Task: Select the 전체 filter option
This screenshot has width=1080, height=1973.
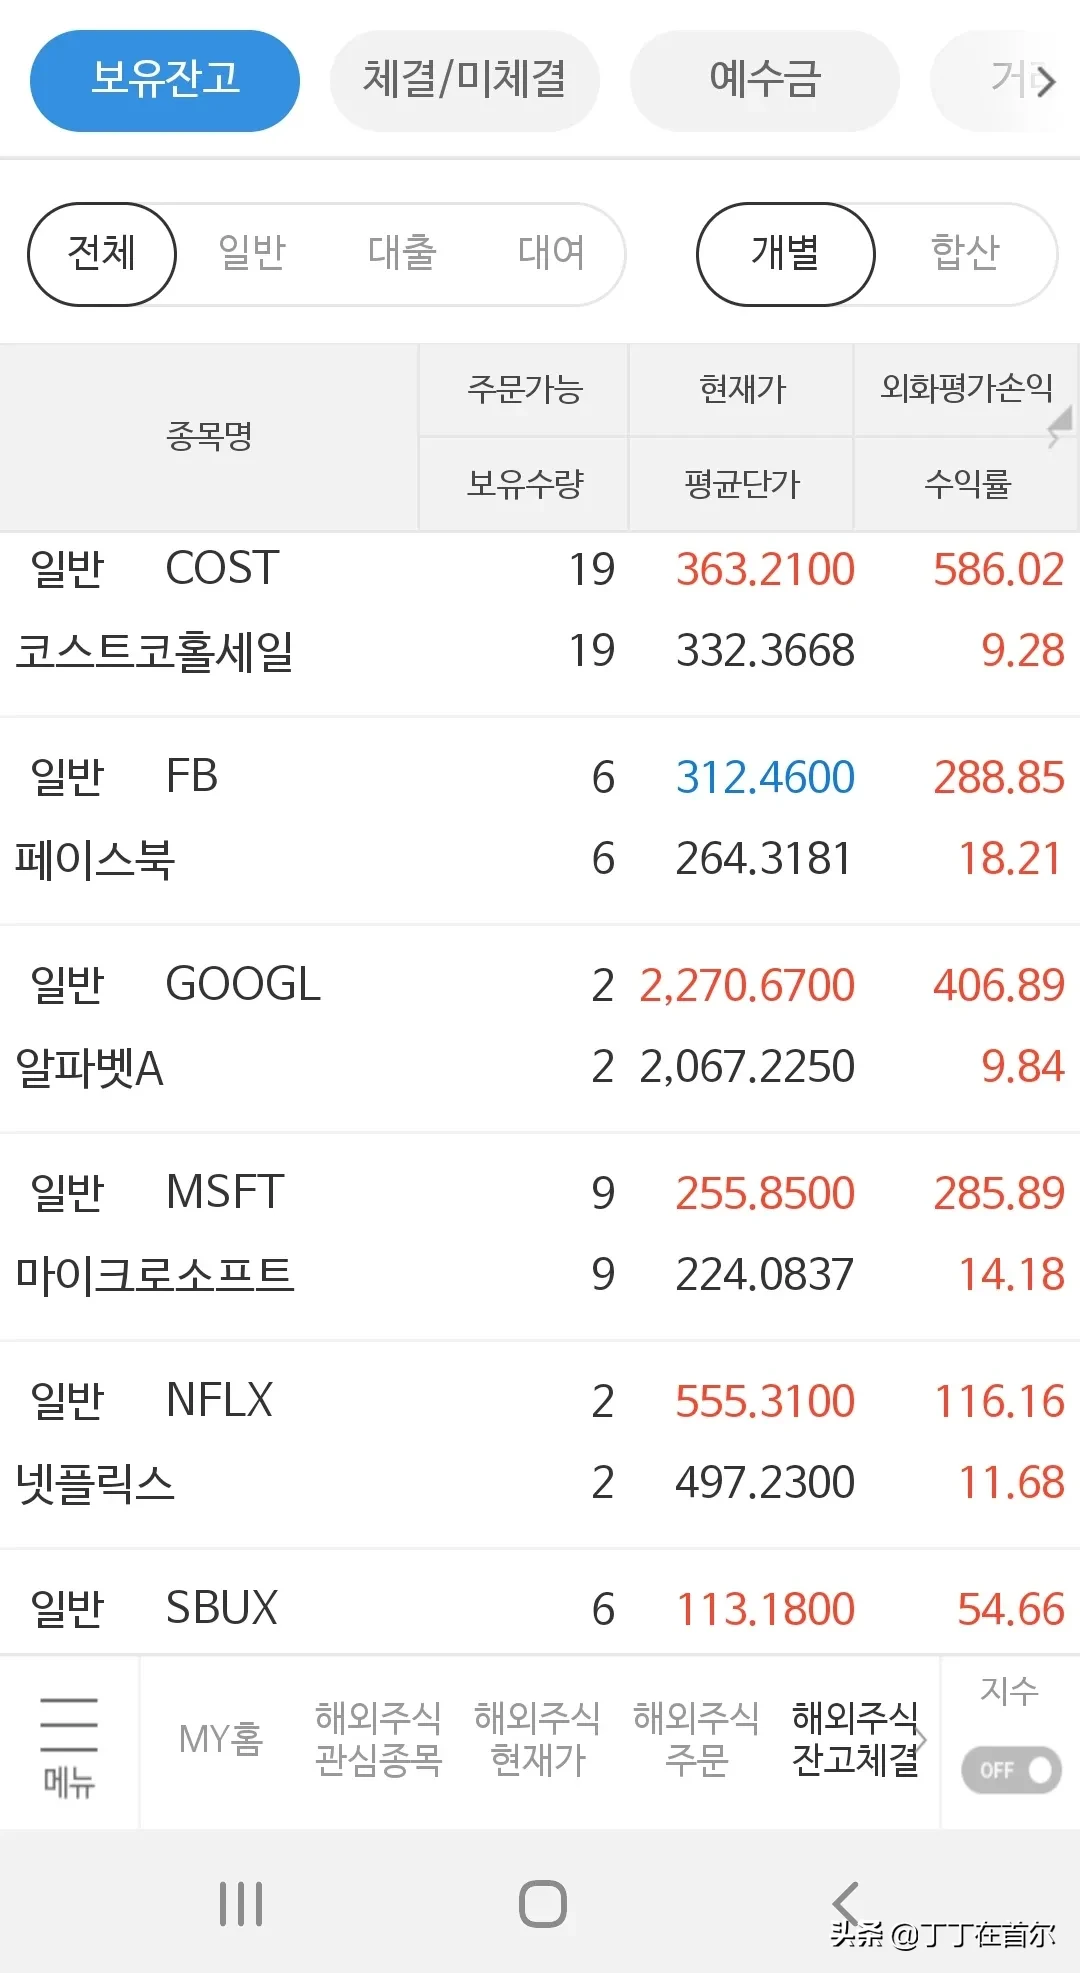Action: (x=102, y=253)
